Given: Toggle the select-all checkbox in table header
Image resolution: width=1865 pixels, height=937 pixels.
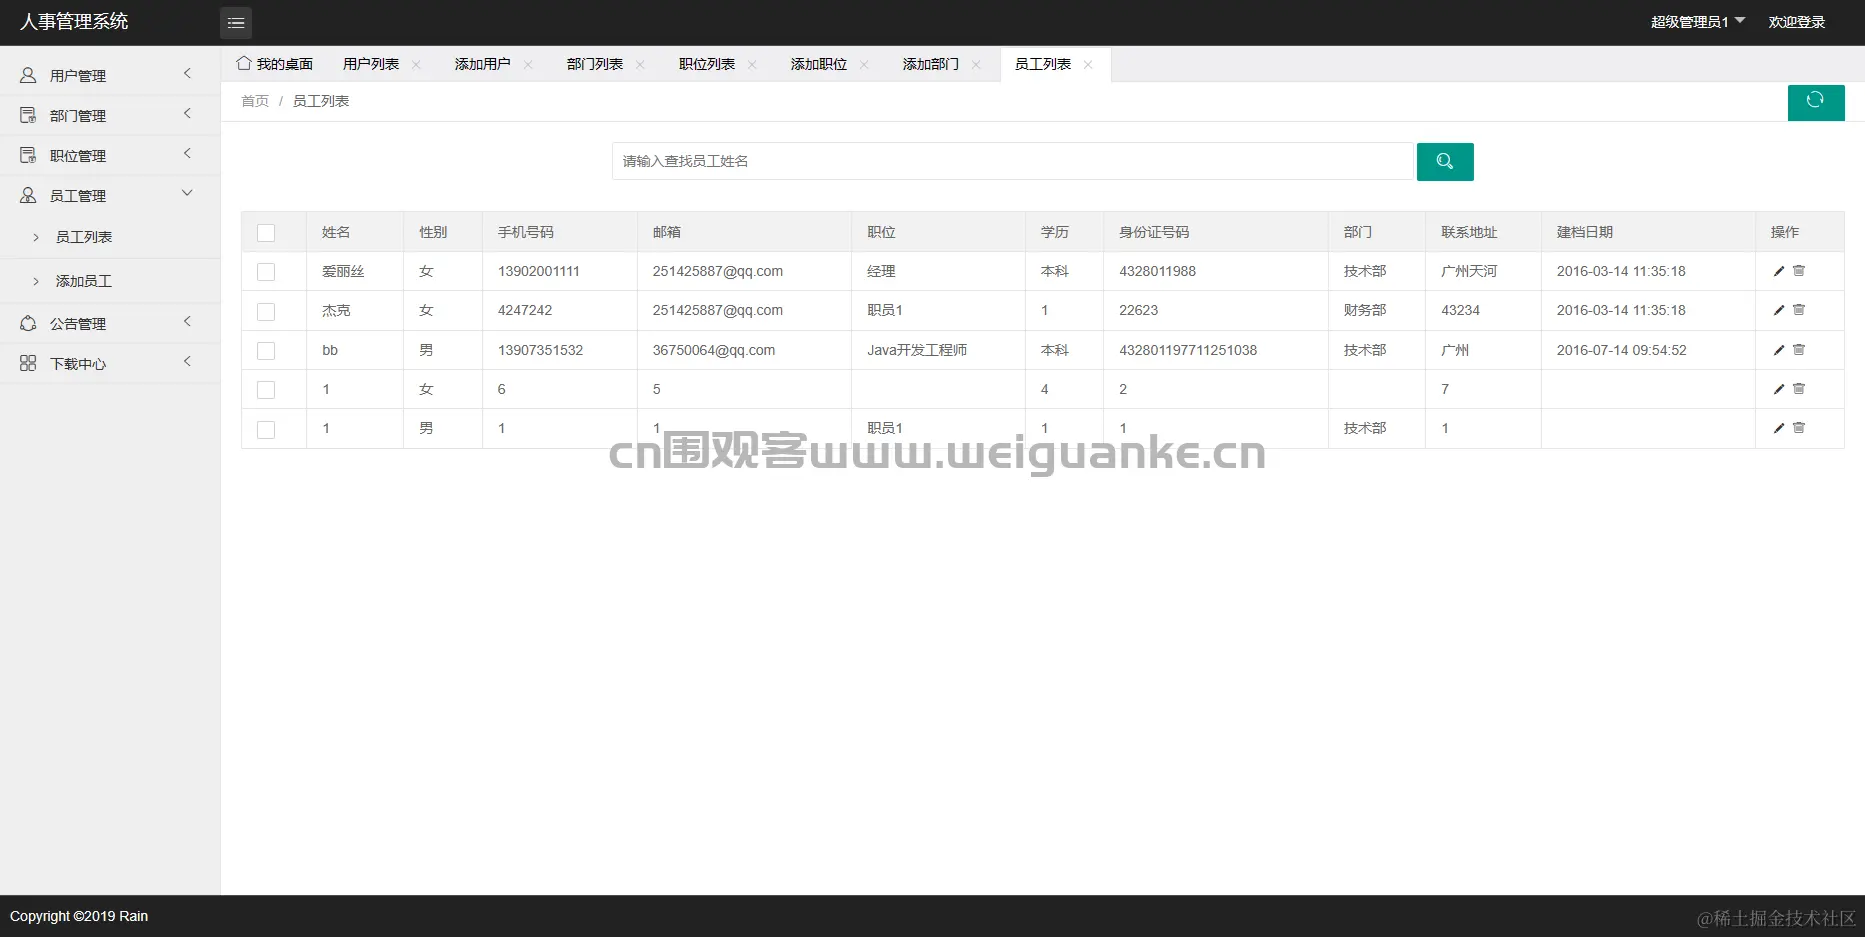Looking at the screenshot, I should (266, 233).
